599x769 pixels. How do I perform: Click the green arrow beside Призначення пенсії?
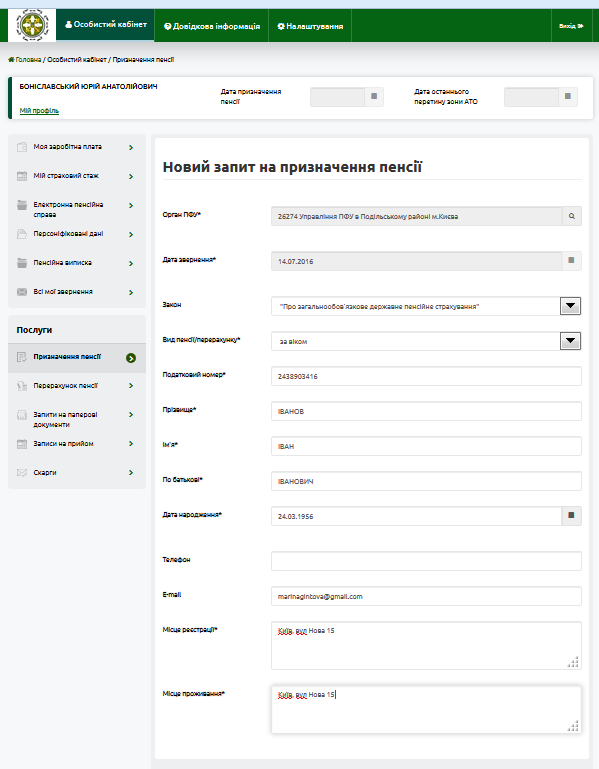[x=130, y=358]
